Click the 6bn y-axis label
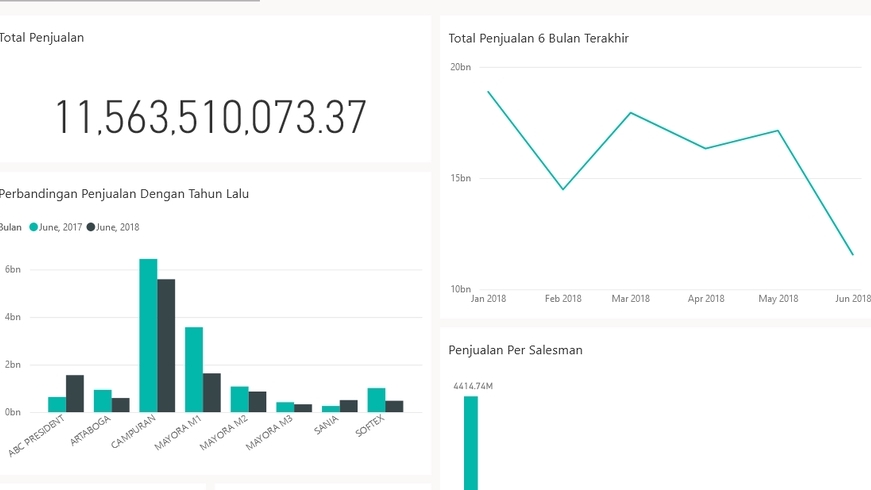This screenshot has height=490, width=871. (12, 269)
